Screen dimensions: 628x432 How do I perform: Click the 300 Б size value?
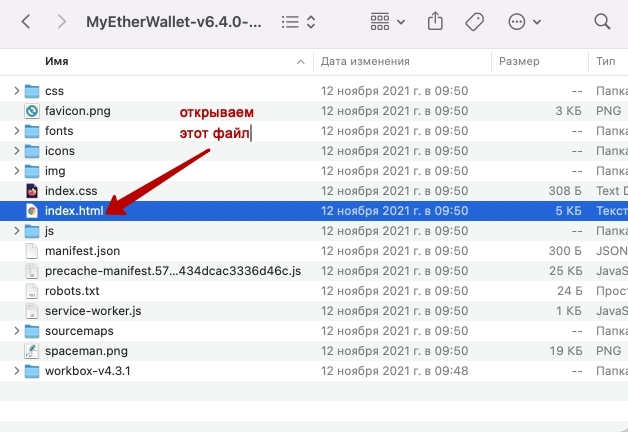tap(565, 251)
